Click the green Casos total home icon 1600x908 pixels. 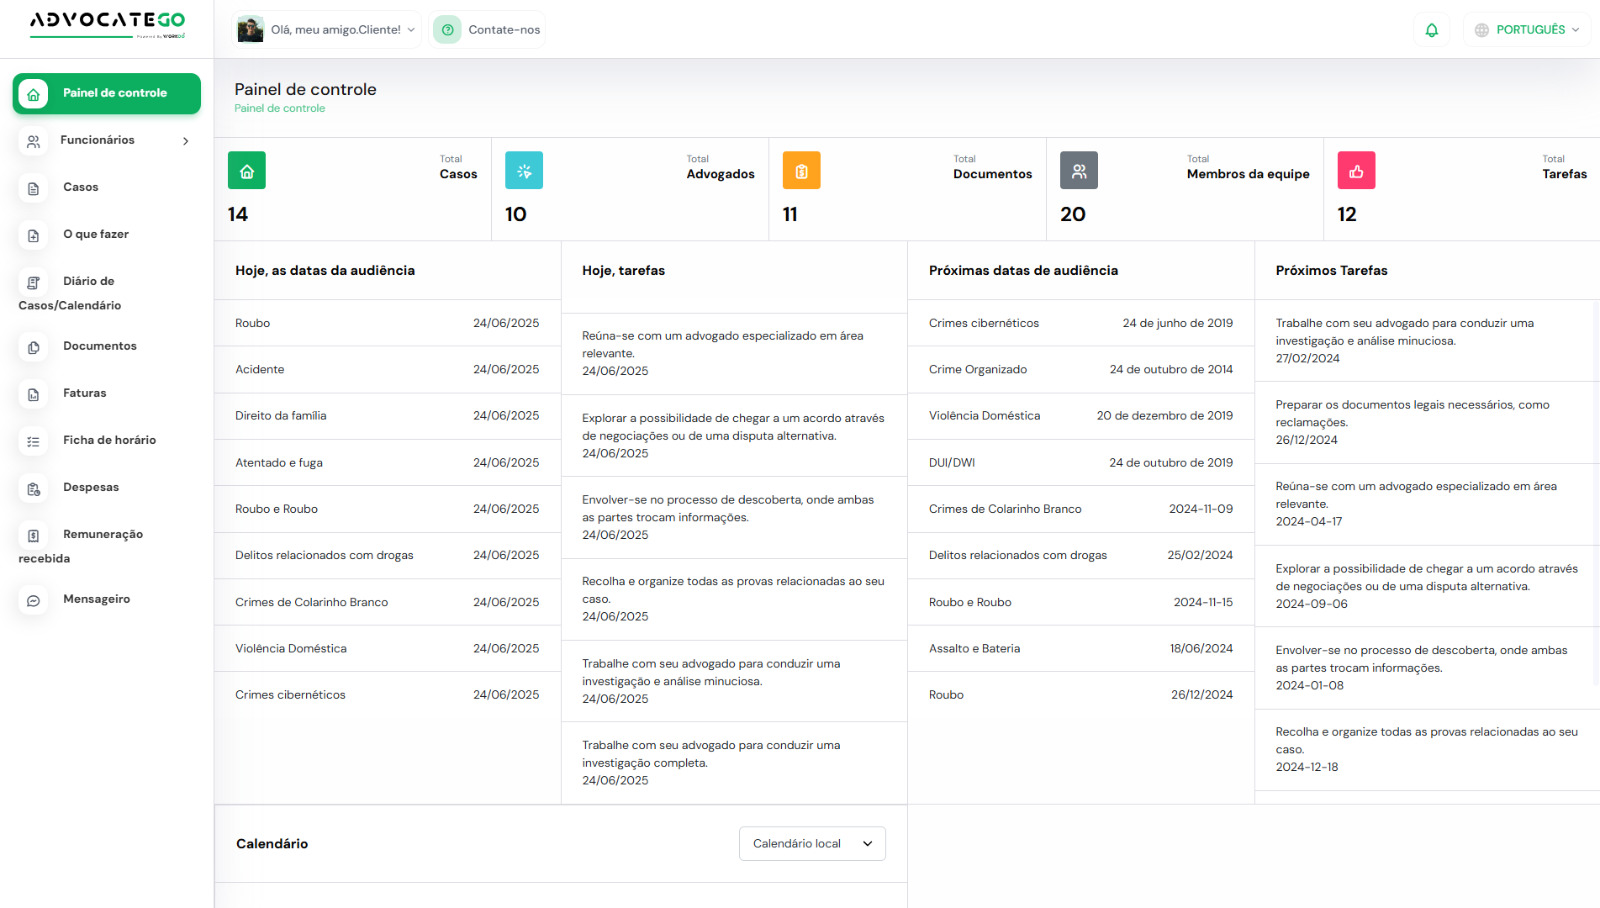pos(247,171)
